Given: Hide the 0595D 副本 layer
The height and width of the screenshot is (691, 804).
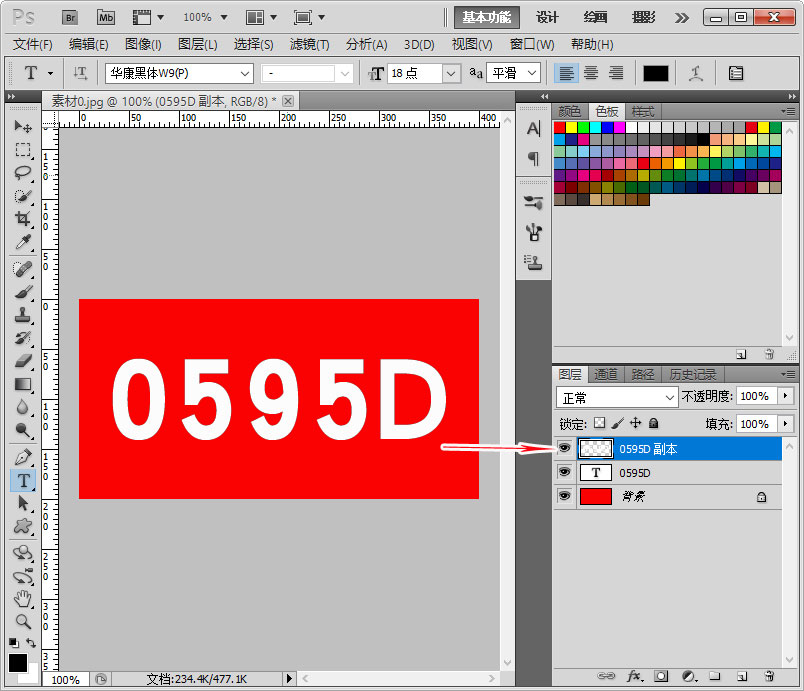Looking at the screenshot, I should [x=565, y=448].
